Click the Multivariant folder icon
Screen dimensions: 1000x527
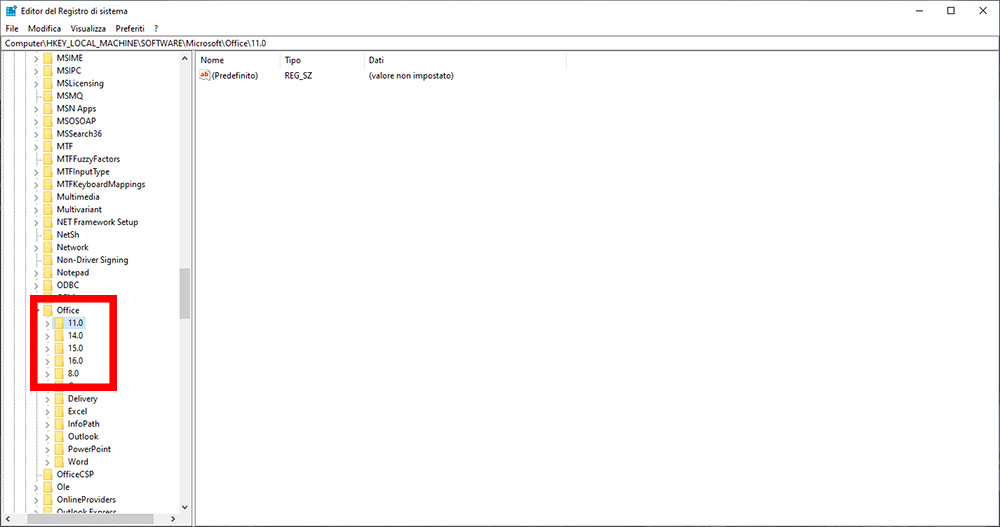tap(48, 209)
